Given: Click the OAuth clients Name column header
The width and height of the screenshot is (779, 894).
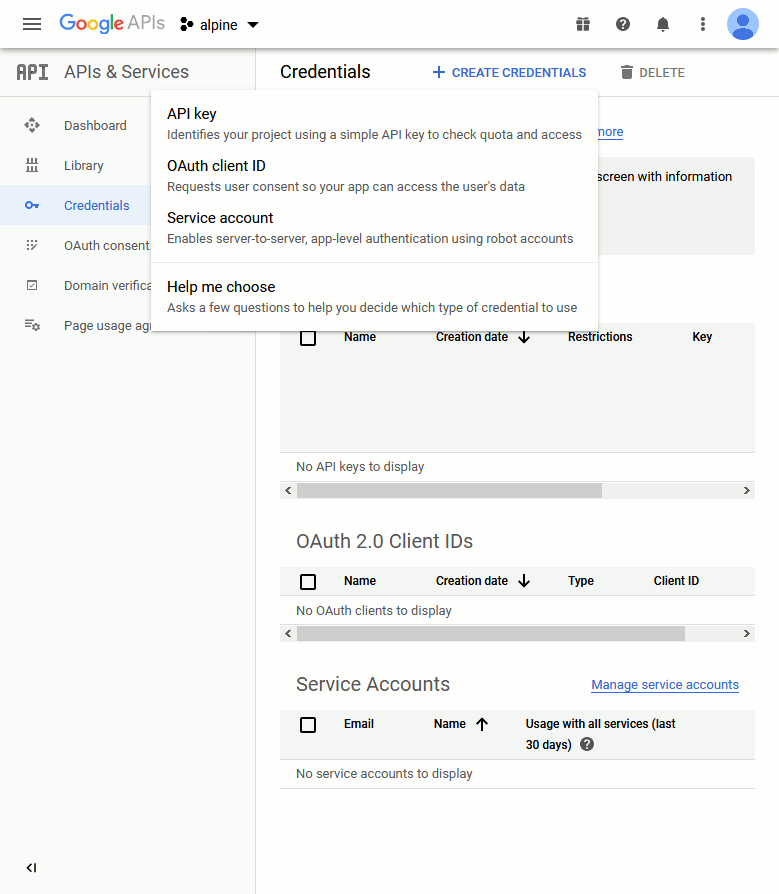Looking at the screenshot, I should (x=360, y=581).
